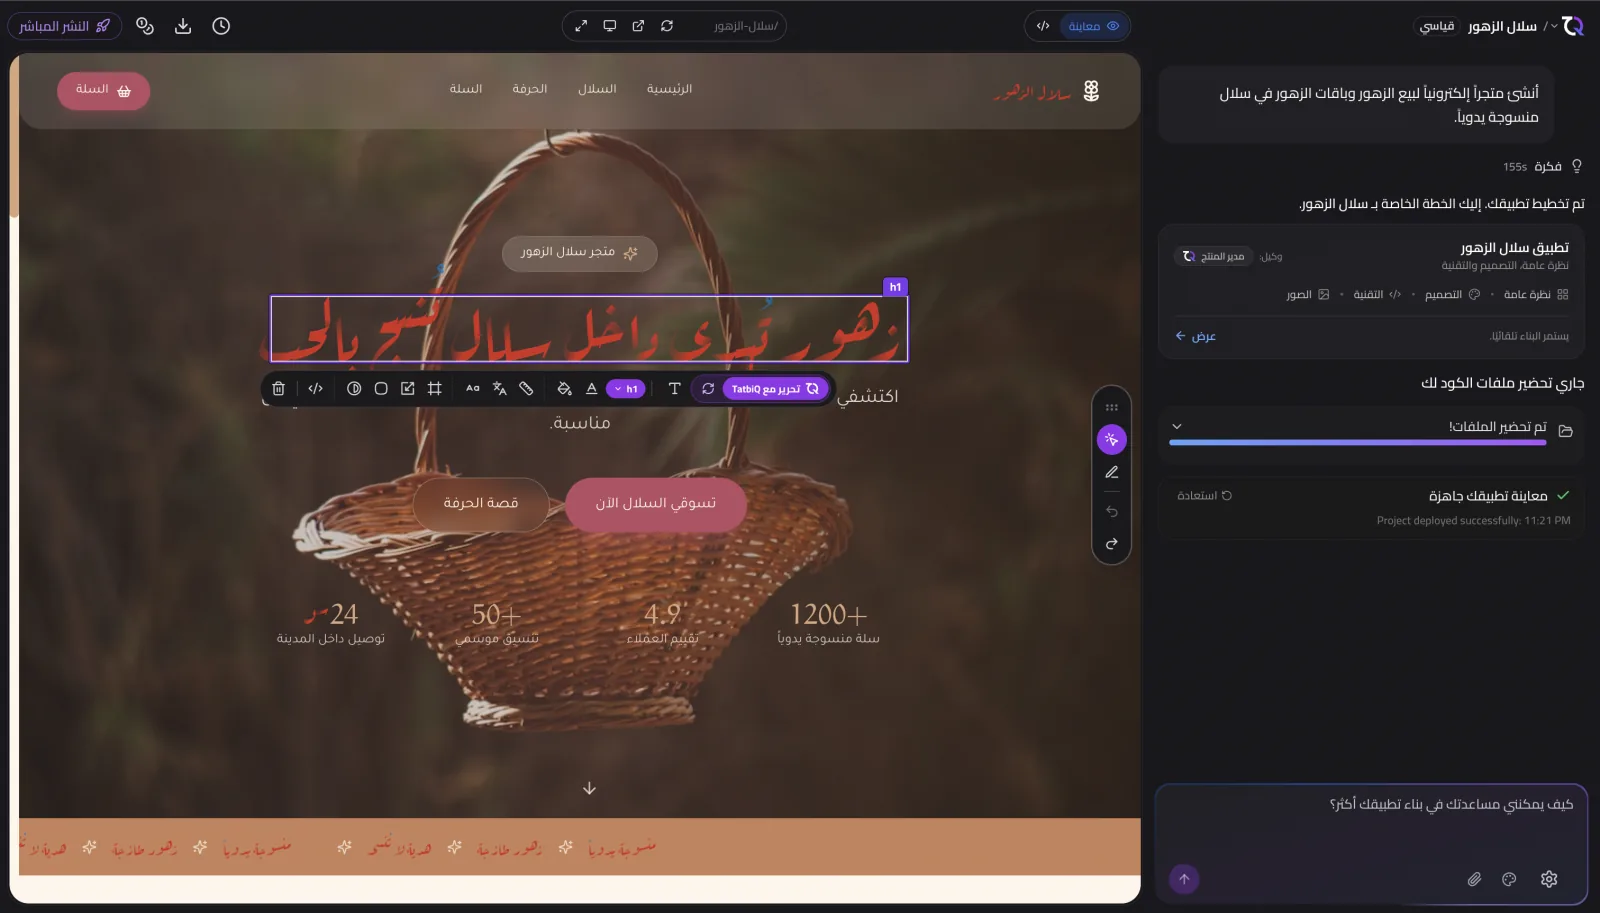The height and width of the screenshot is (913, 1600).
Task: Click the undo arrow in the side toolbar
Action: click(x=1111, y=511)
